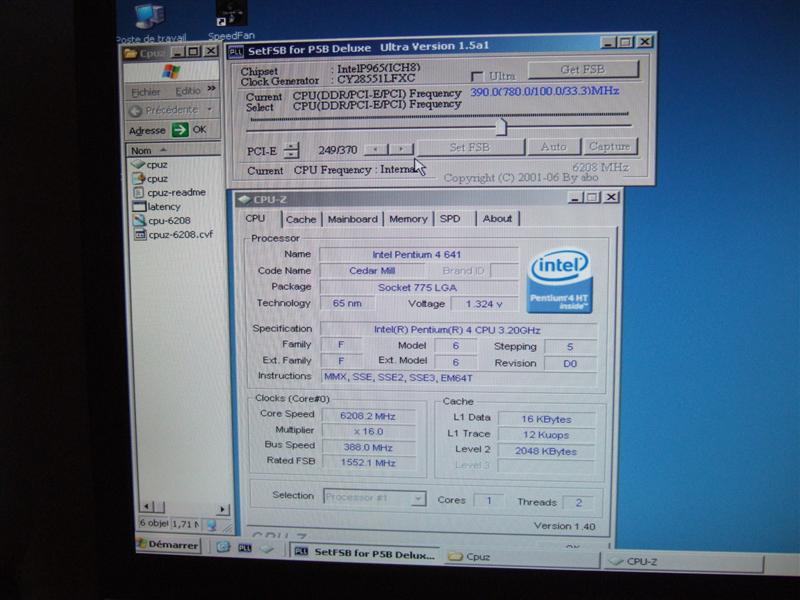Select the latency file icon

pos(139,207)
